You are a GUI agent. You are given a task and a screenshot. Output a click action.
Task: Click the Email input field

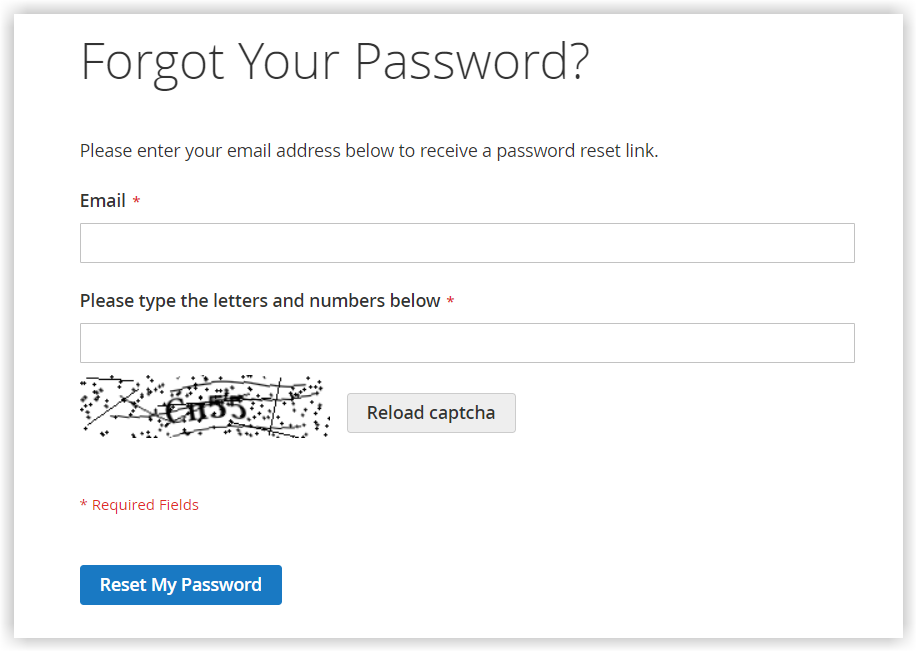coord(467,243)
